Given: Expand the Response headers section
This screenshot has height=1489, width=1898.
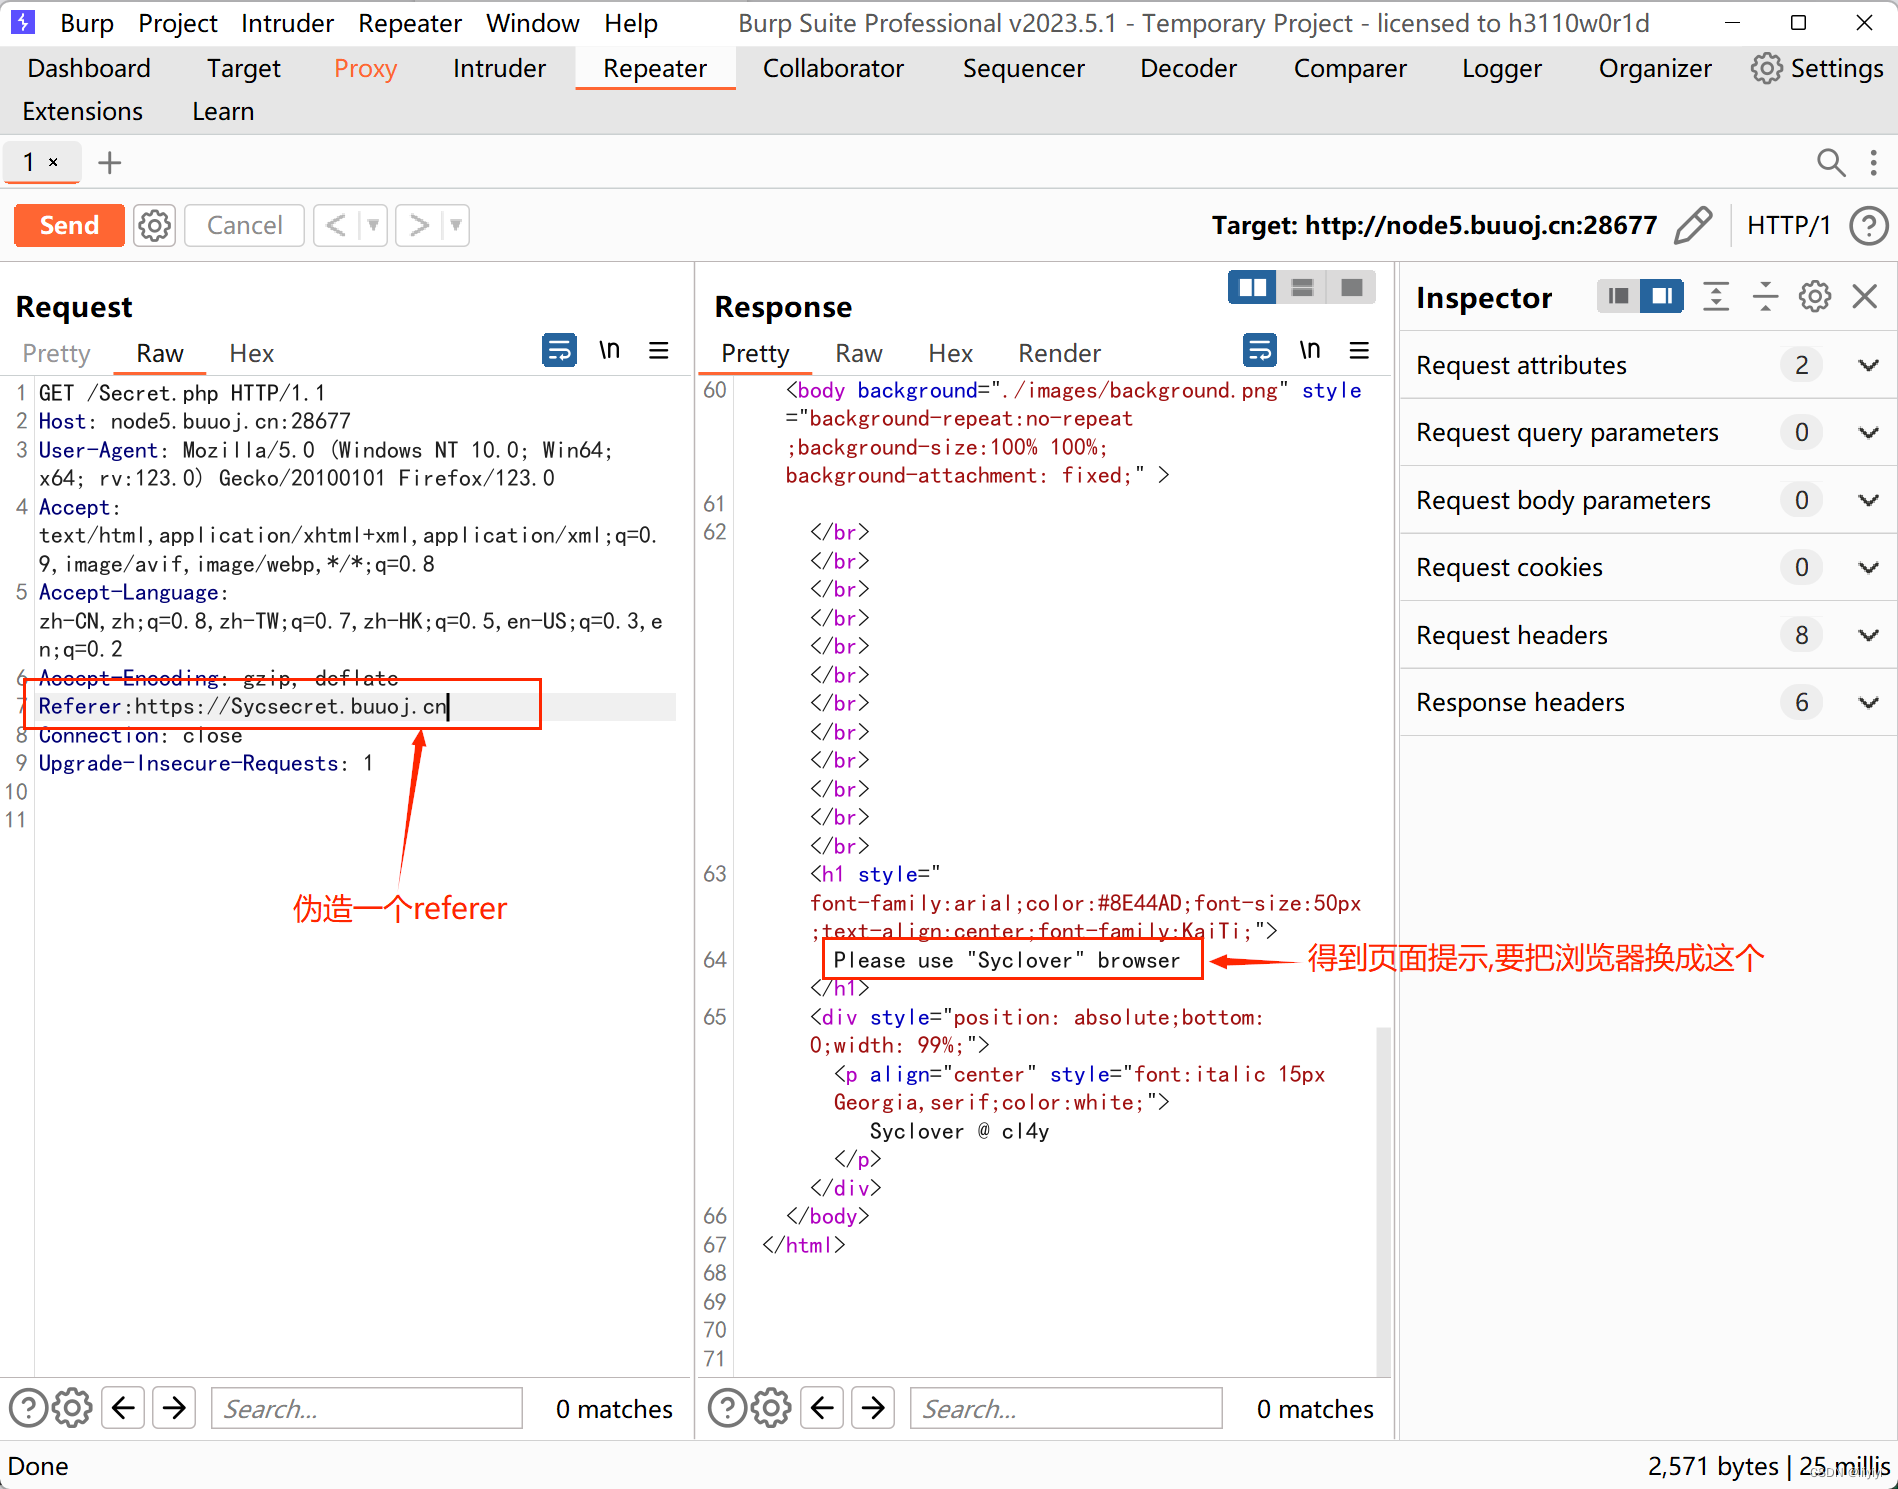Looking at the screenshot, I should click(1648, 702).
